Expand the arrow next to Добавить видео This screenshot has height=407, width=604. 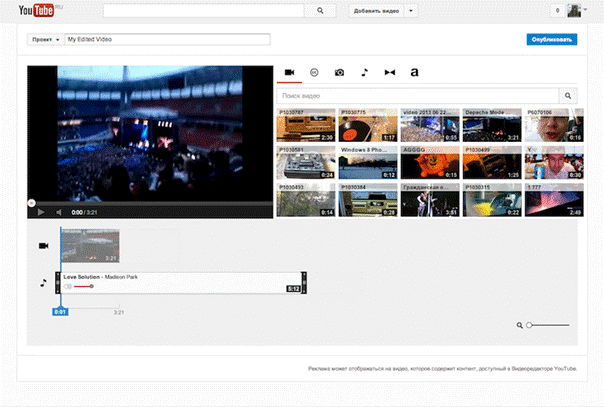coord(411,11)
